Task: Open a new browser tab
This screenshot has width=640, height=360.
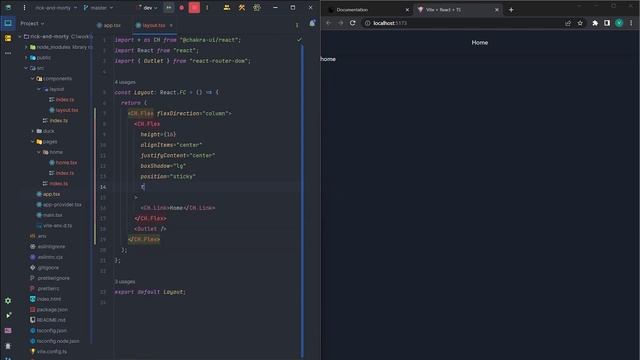Action: [511, 10]
